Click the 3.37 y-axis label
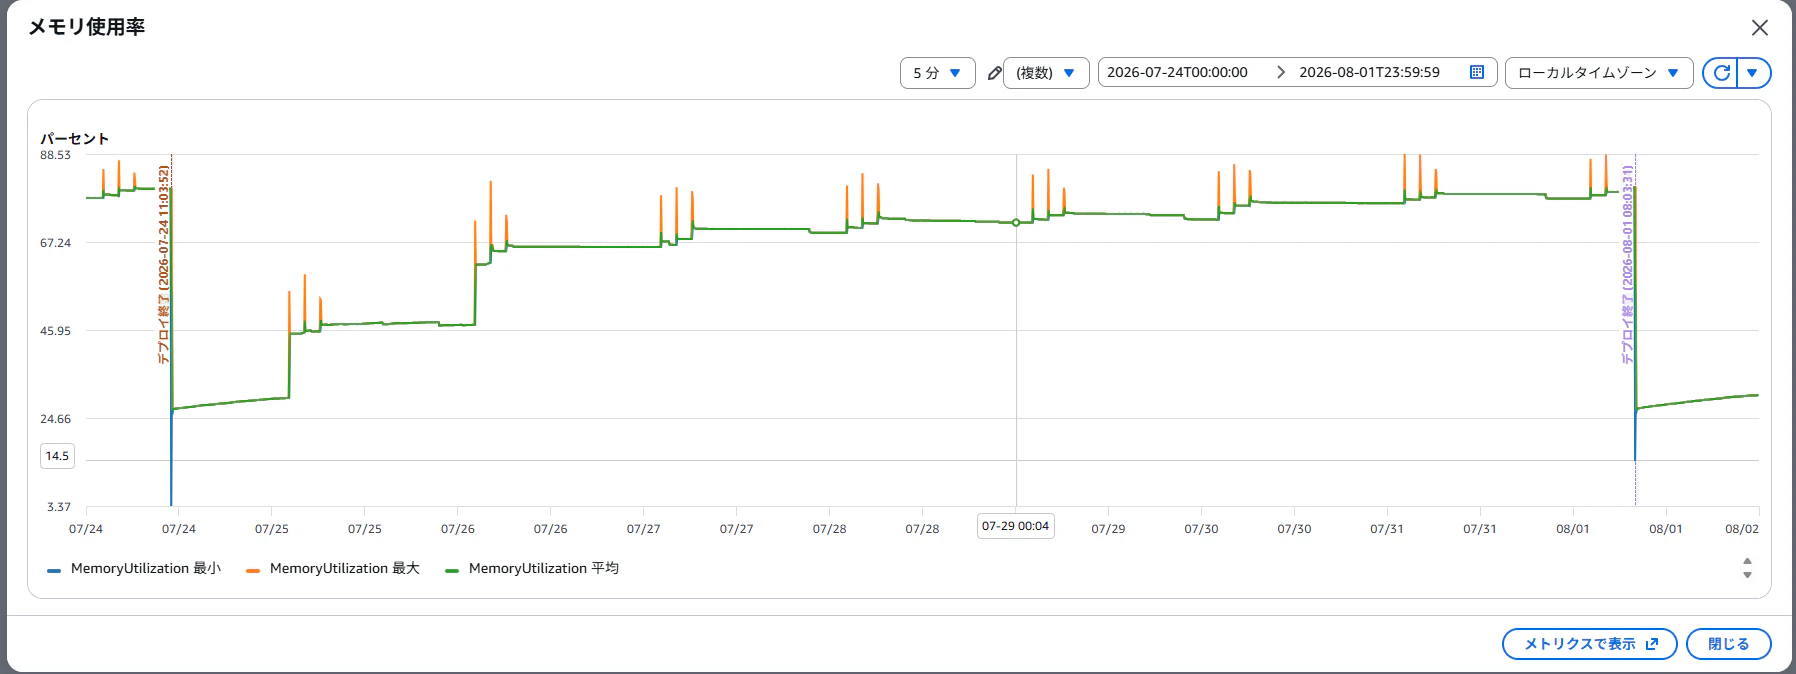This screenshot has height=674, width=1796. (59, 507)
